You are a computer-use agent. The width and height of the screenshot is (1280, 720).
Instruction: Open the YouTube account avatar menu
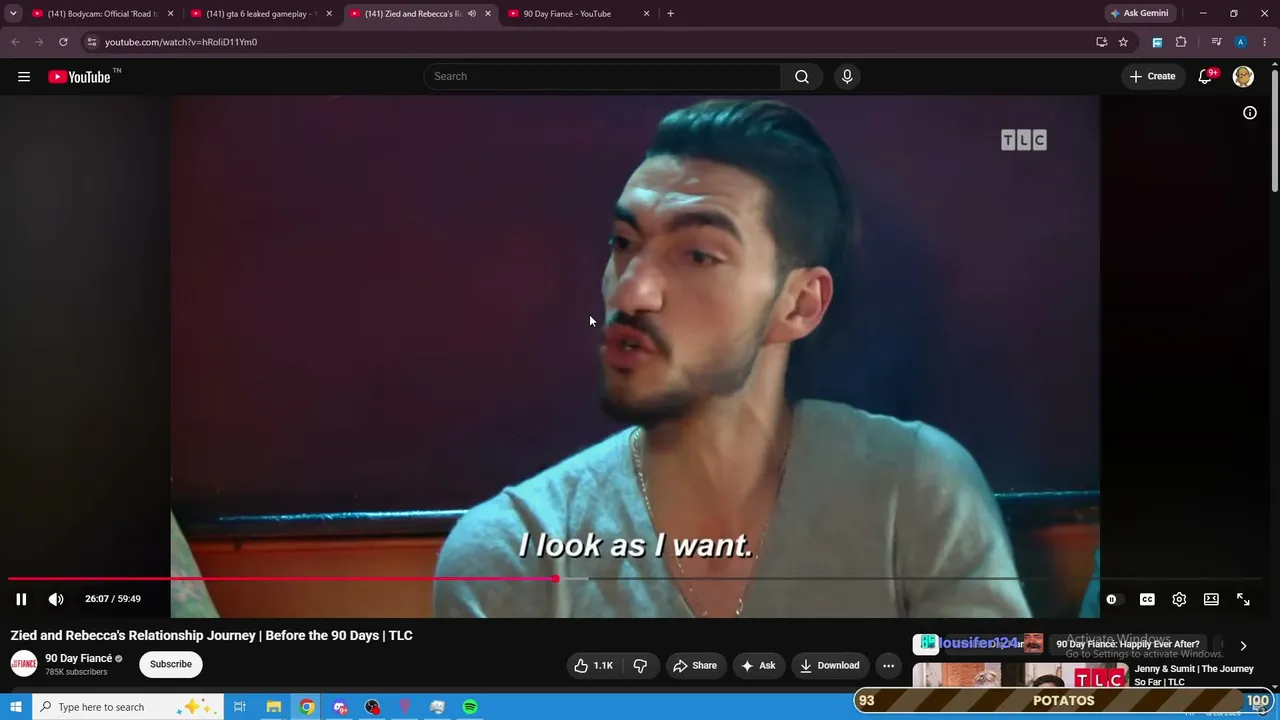click(x=1243, y=77)
